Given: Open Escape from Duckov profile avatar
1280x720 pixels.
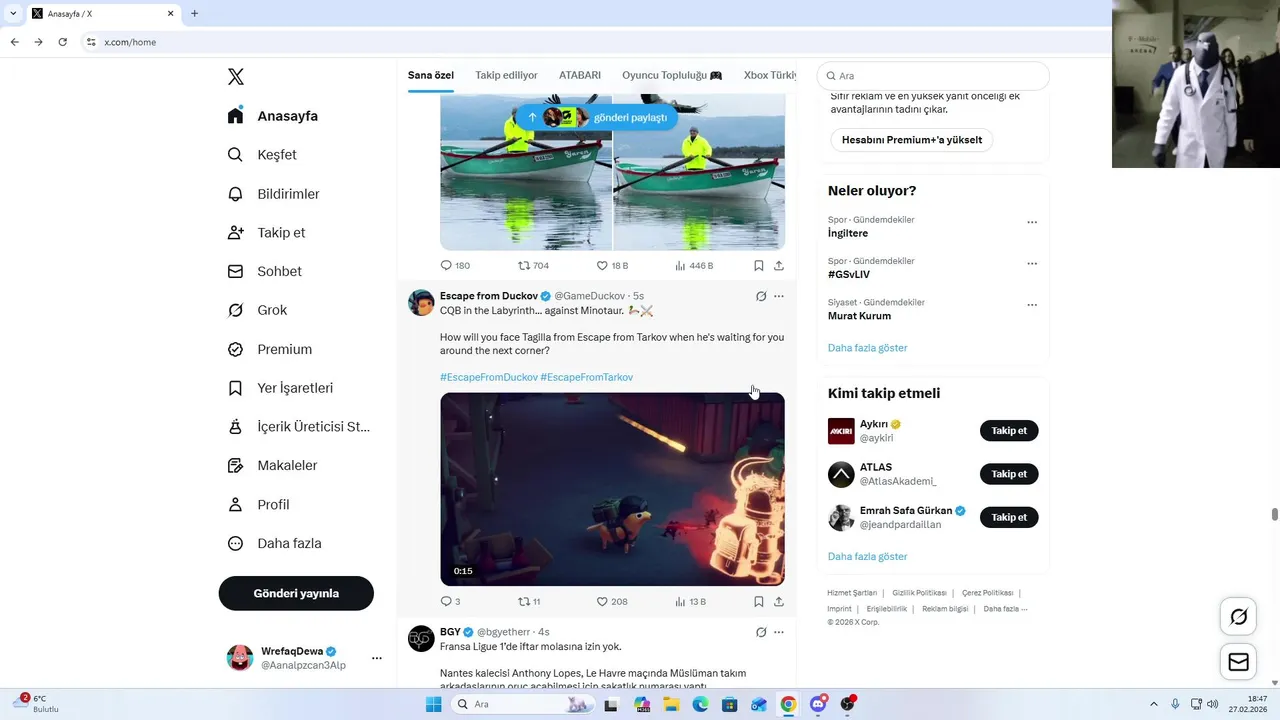Looking at the screenshot, I should tap(421, 303).
